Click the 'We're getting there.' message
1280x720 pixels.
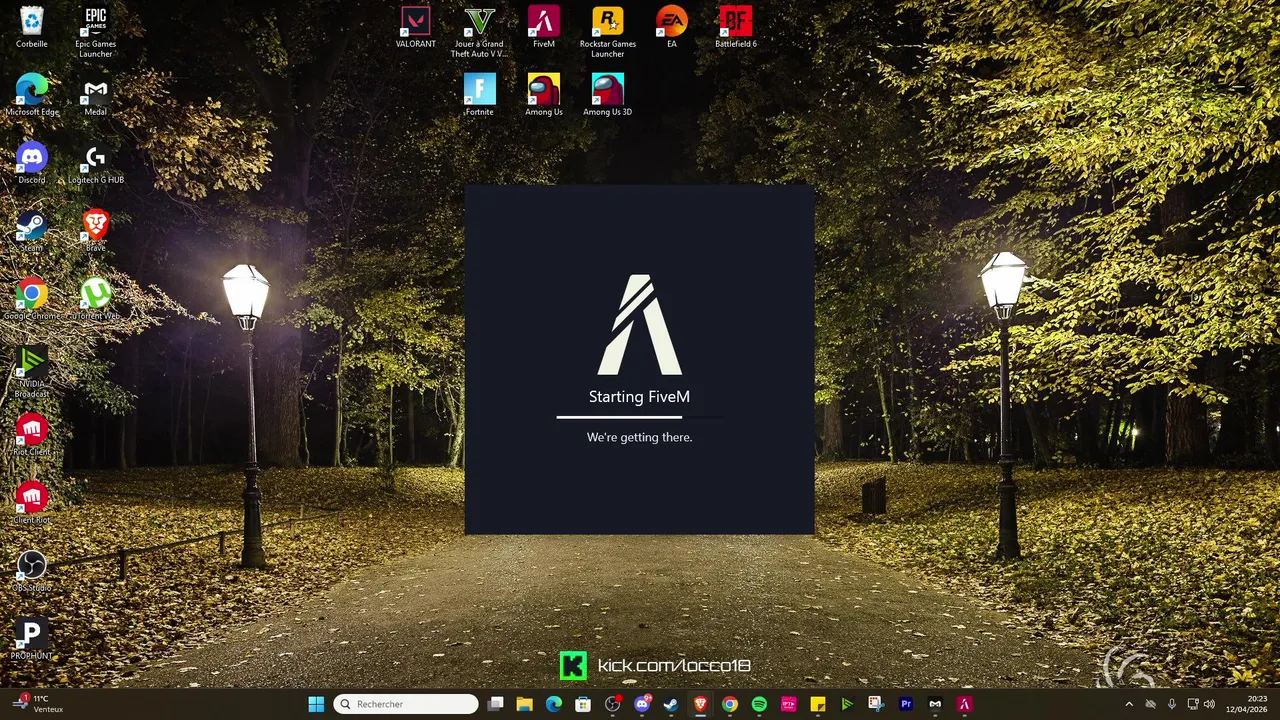coord(639,437)
